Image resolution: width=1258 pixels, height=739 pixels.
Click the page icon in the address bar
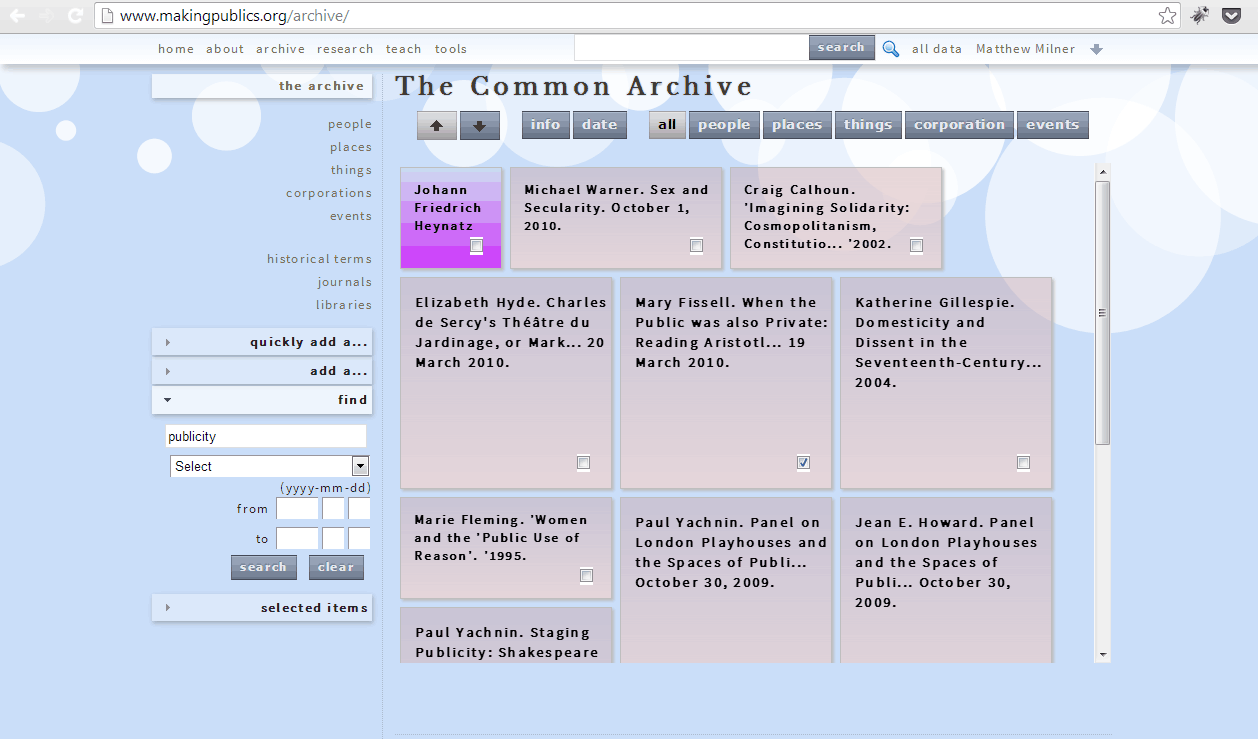(106, 16)
